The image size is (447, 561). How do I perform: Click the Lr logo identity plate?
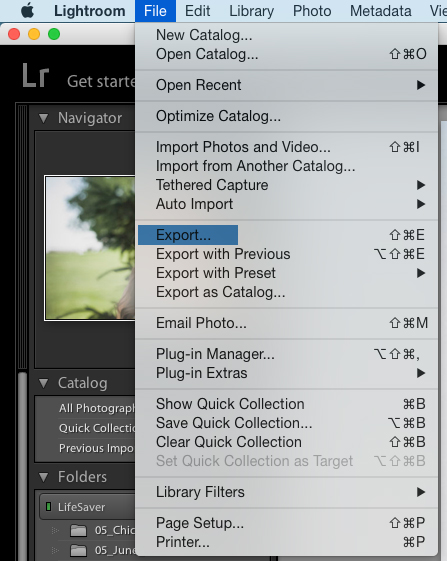pyautogui.click(x=35, y=75)
